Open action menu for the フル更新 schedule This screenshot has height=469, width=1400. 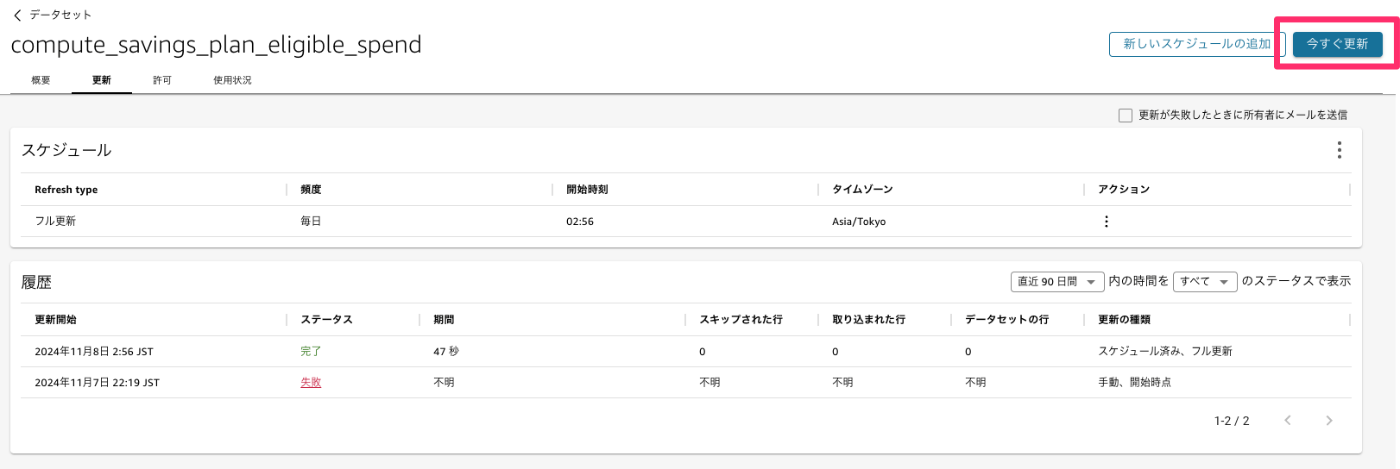(x=1106, y=222)
